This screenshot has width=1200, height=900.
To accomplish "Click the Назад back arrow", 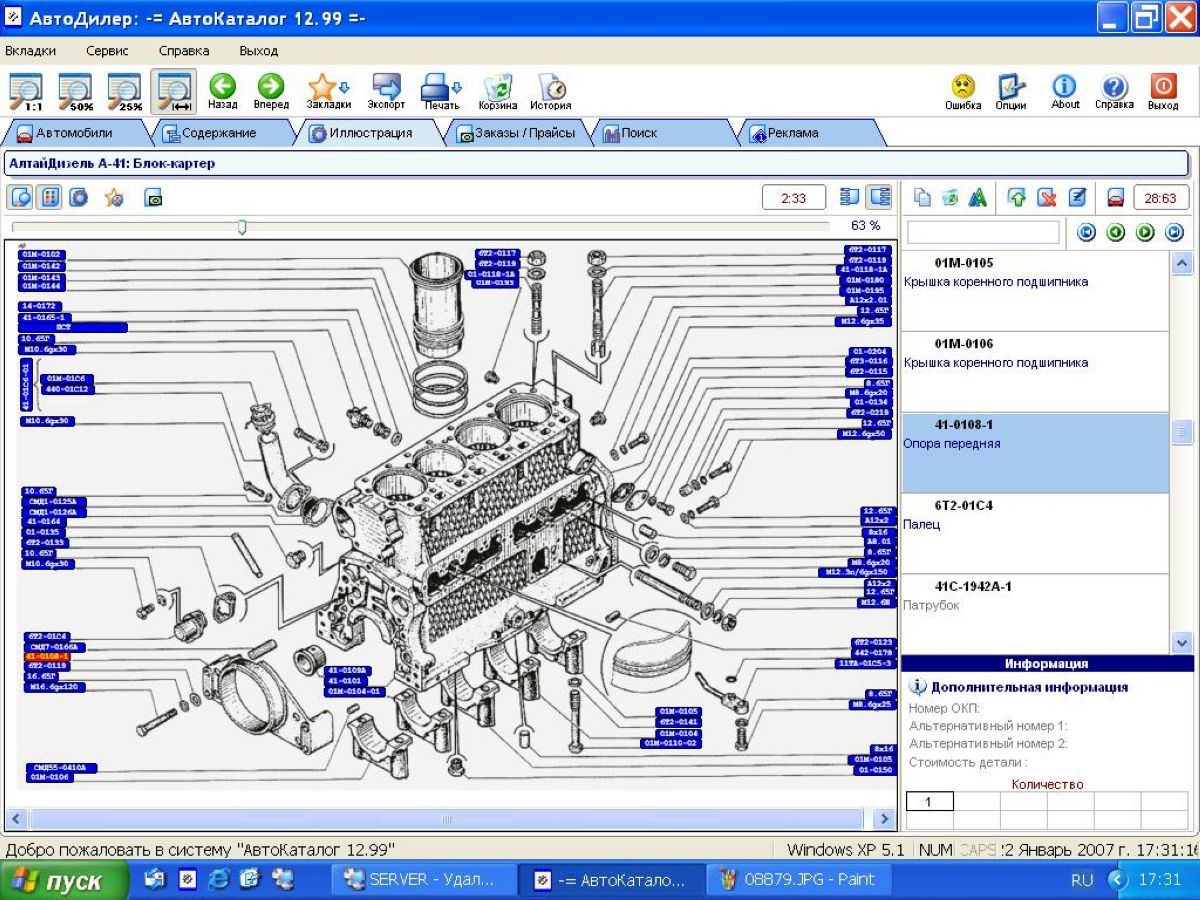I will coord(222,91).
